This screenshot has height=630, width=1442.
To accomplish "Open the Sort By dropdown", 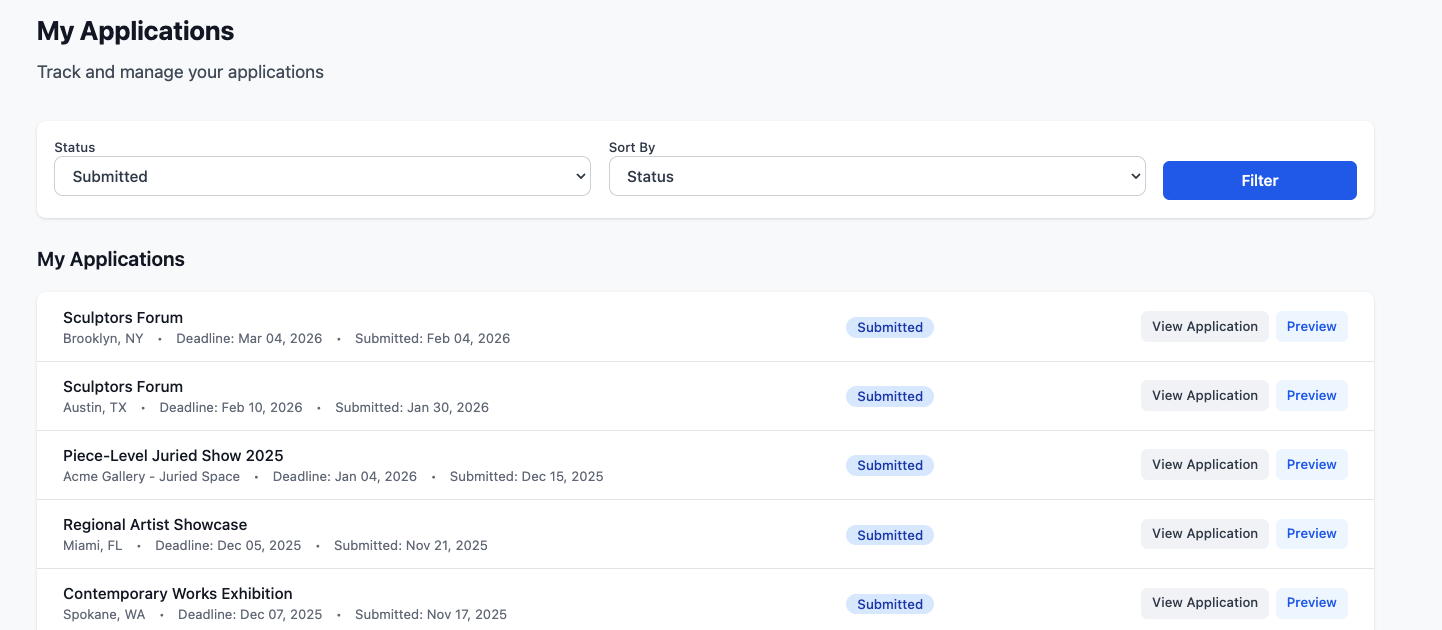I will pos(877,176).
